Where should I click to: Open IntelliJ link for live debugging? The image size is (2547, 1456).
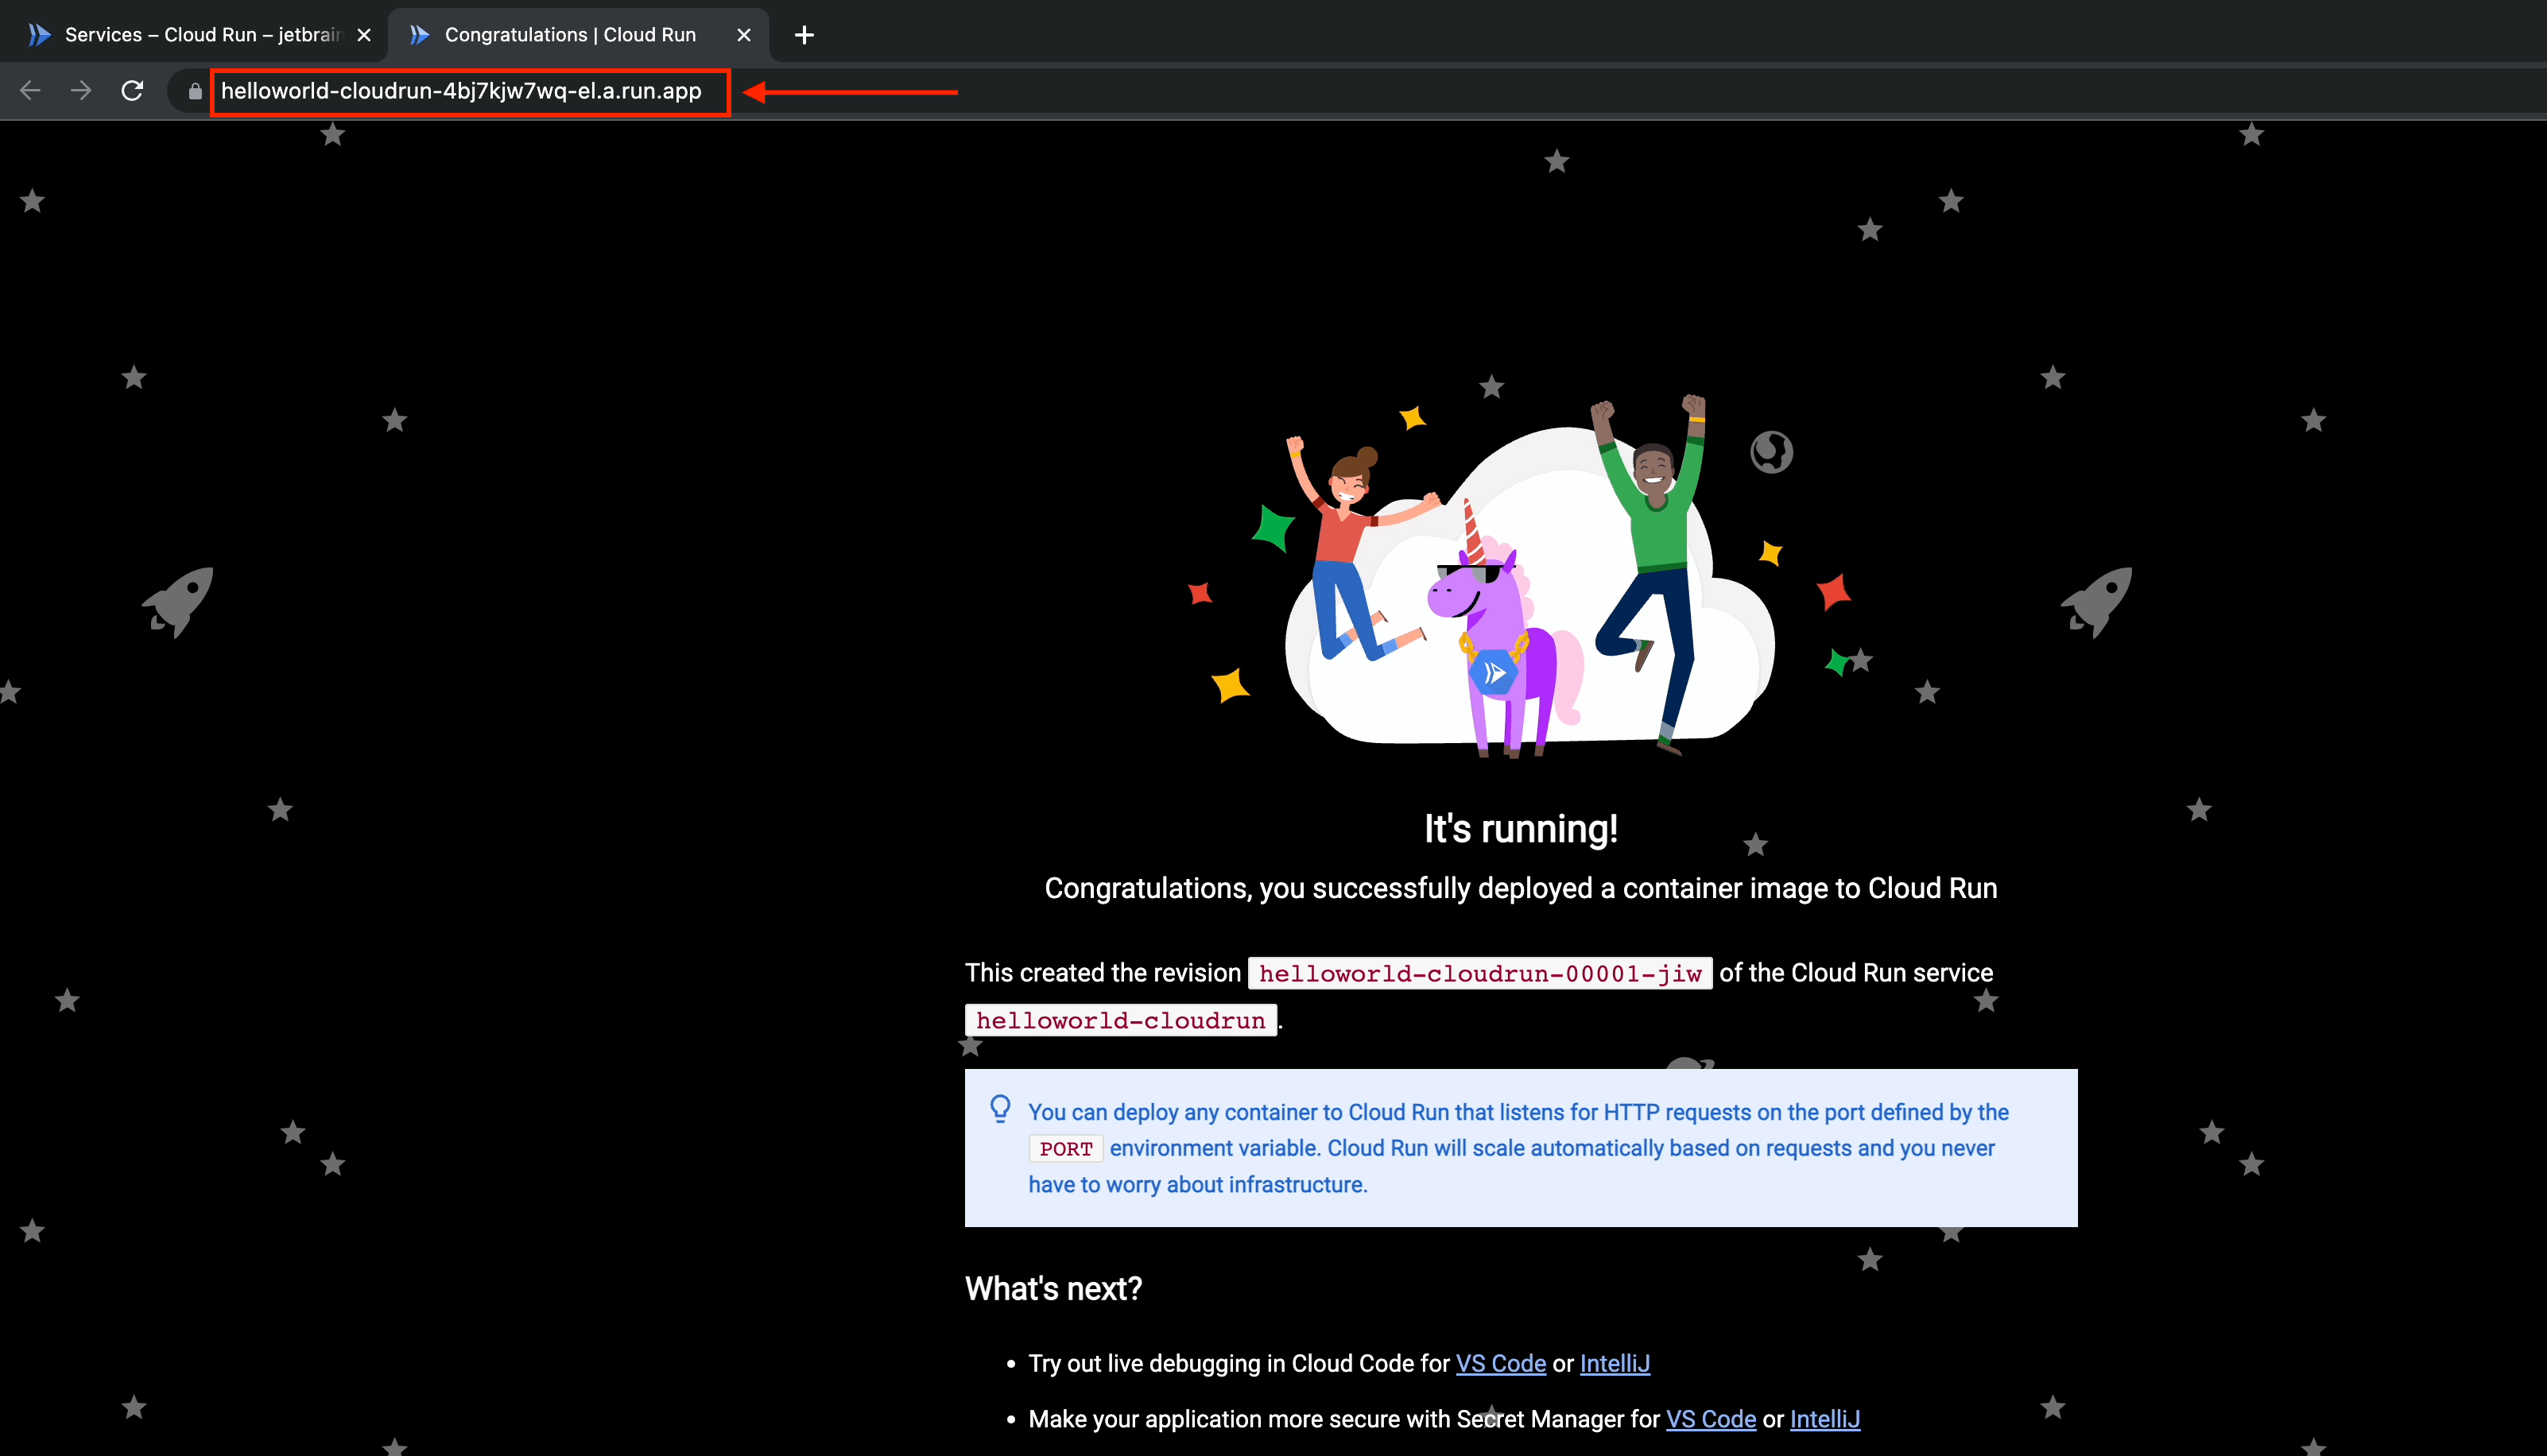click(x=1614, y=1363)
